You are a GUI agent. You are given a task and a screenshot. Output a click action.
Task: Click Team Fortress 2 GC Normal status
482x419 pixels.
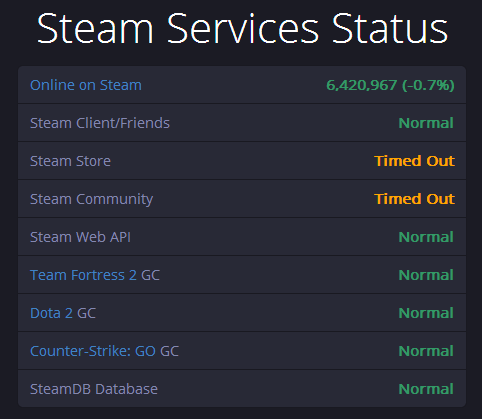(x=426, y=275)
